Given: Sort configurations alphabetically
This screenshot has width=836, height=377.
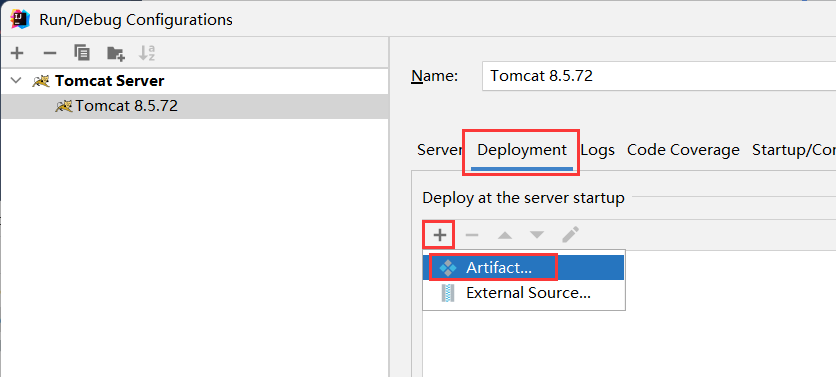Looking at the screenshot, I should (x=147, y=53).
